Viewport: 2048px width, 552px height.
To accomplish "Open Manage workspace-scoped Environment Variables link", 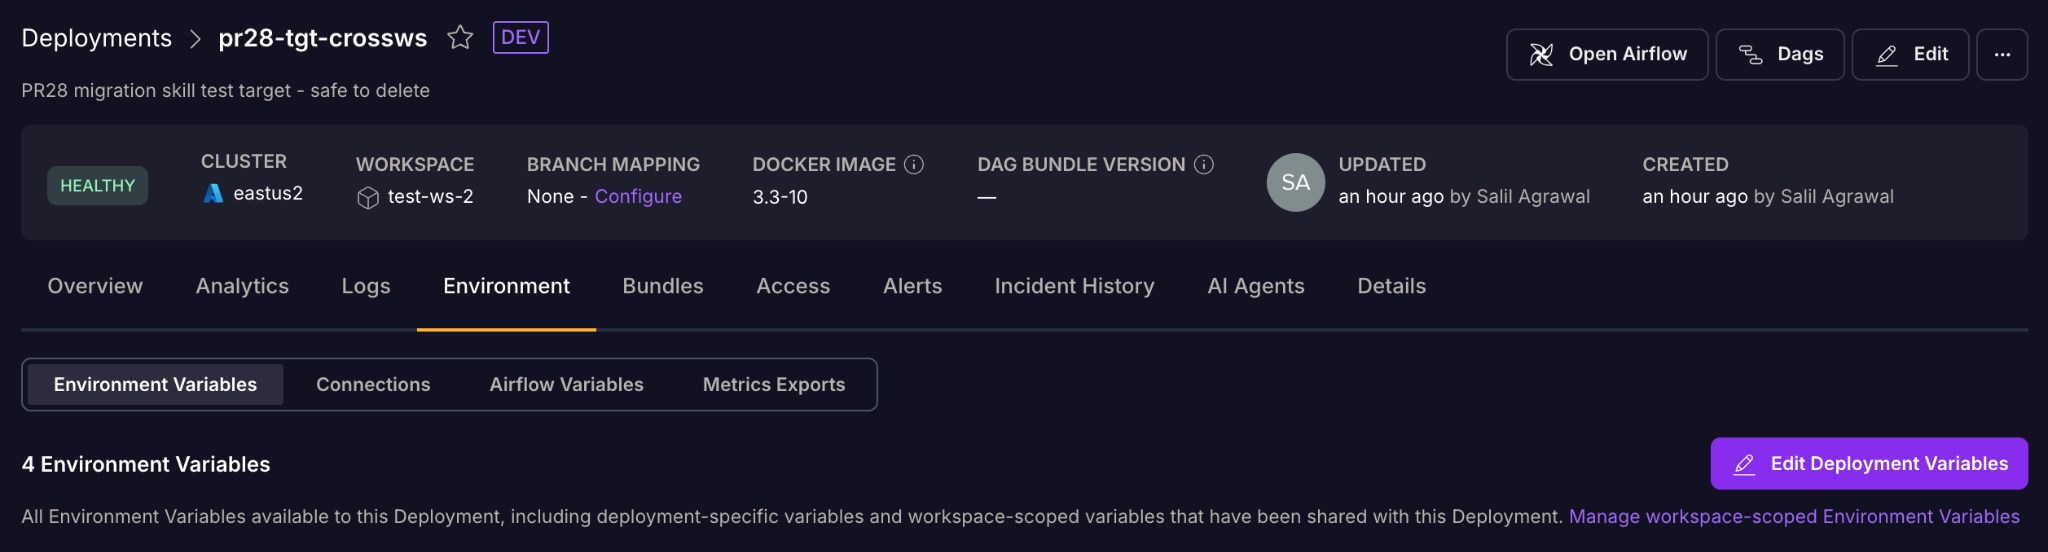I will point(1794,516).
